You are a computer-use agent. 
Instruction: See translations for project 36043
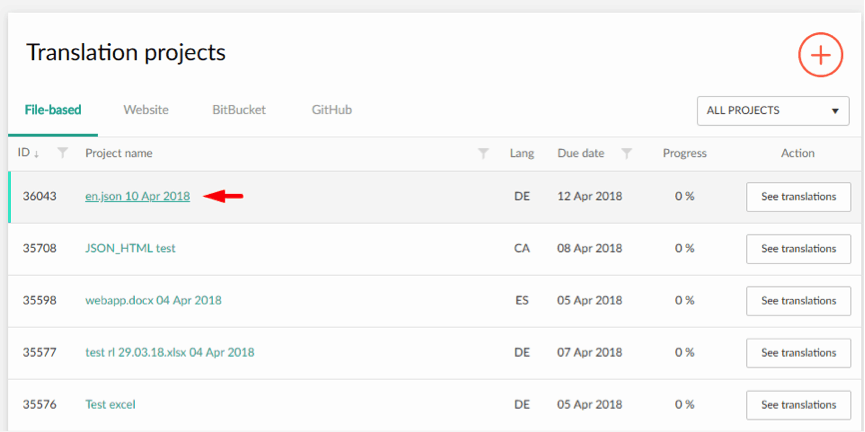click(x=798, y=197)
